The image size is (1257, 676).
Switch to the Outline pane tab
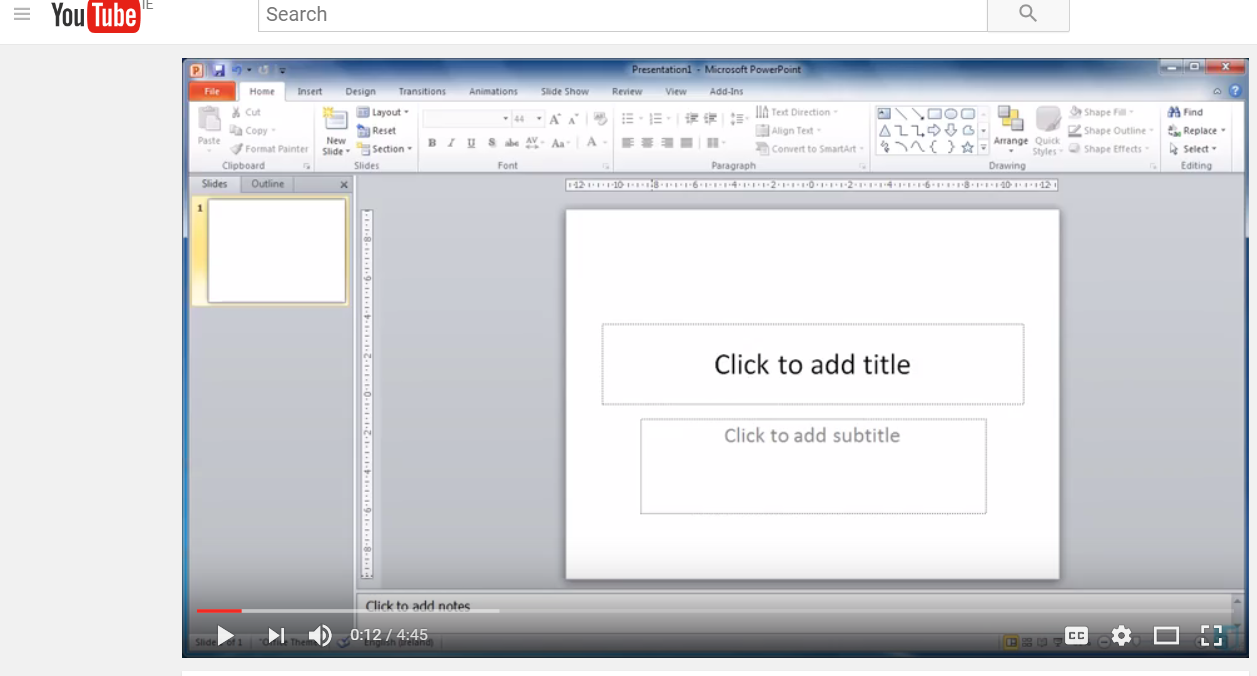coord(267,184)
